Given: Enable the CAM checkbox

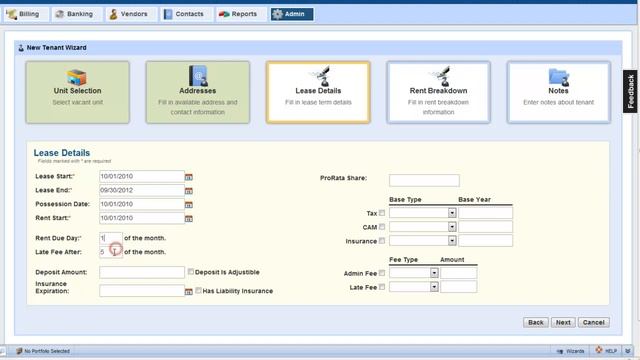Looking at the screenshot, I should pos(382,227).
